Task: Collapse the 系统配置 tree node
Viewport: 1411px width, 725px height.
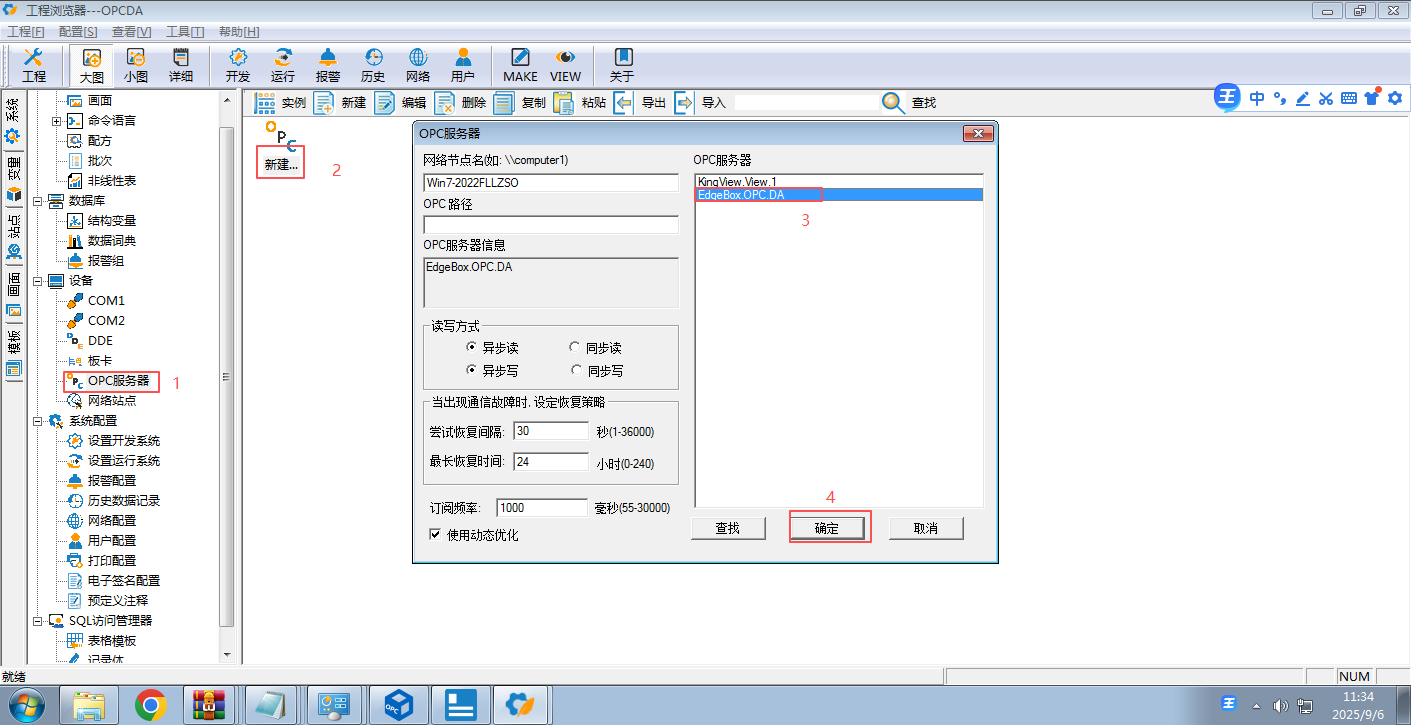Action: [x=38, y=421]
